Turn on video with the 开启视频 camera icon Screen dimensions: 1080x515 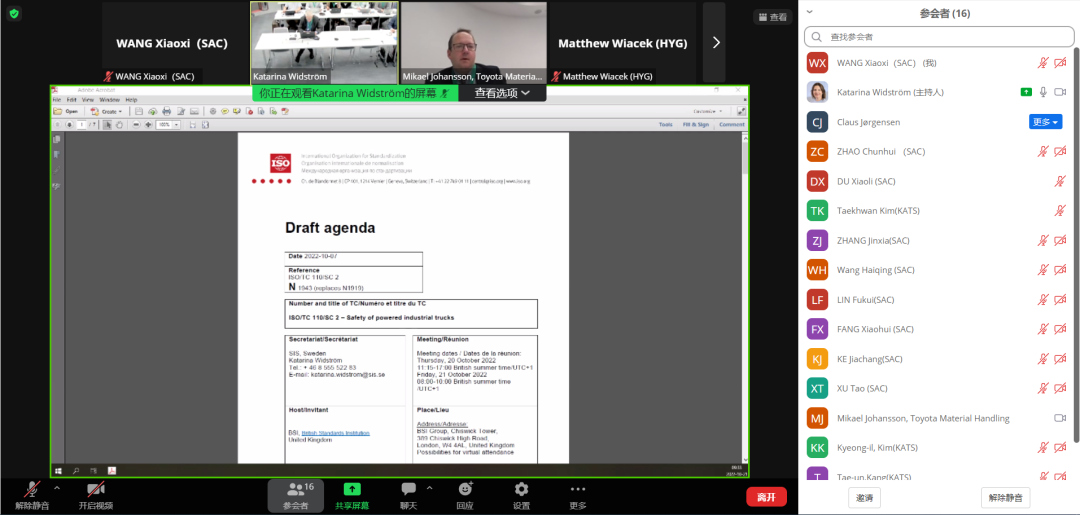point(96,489)
